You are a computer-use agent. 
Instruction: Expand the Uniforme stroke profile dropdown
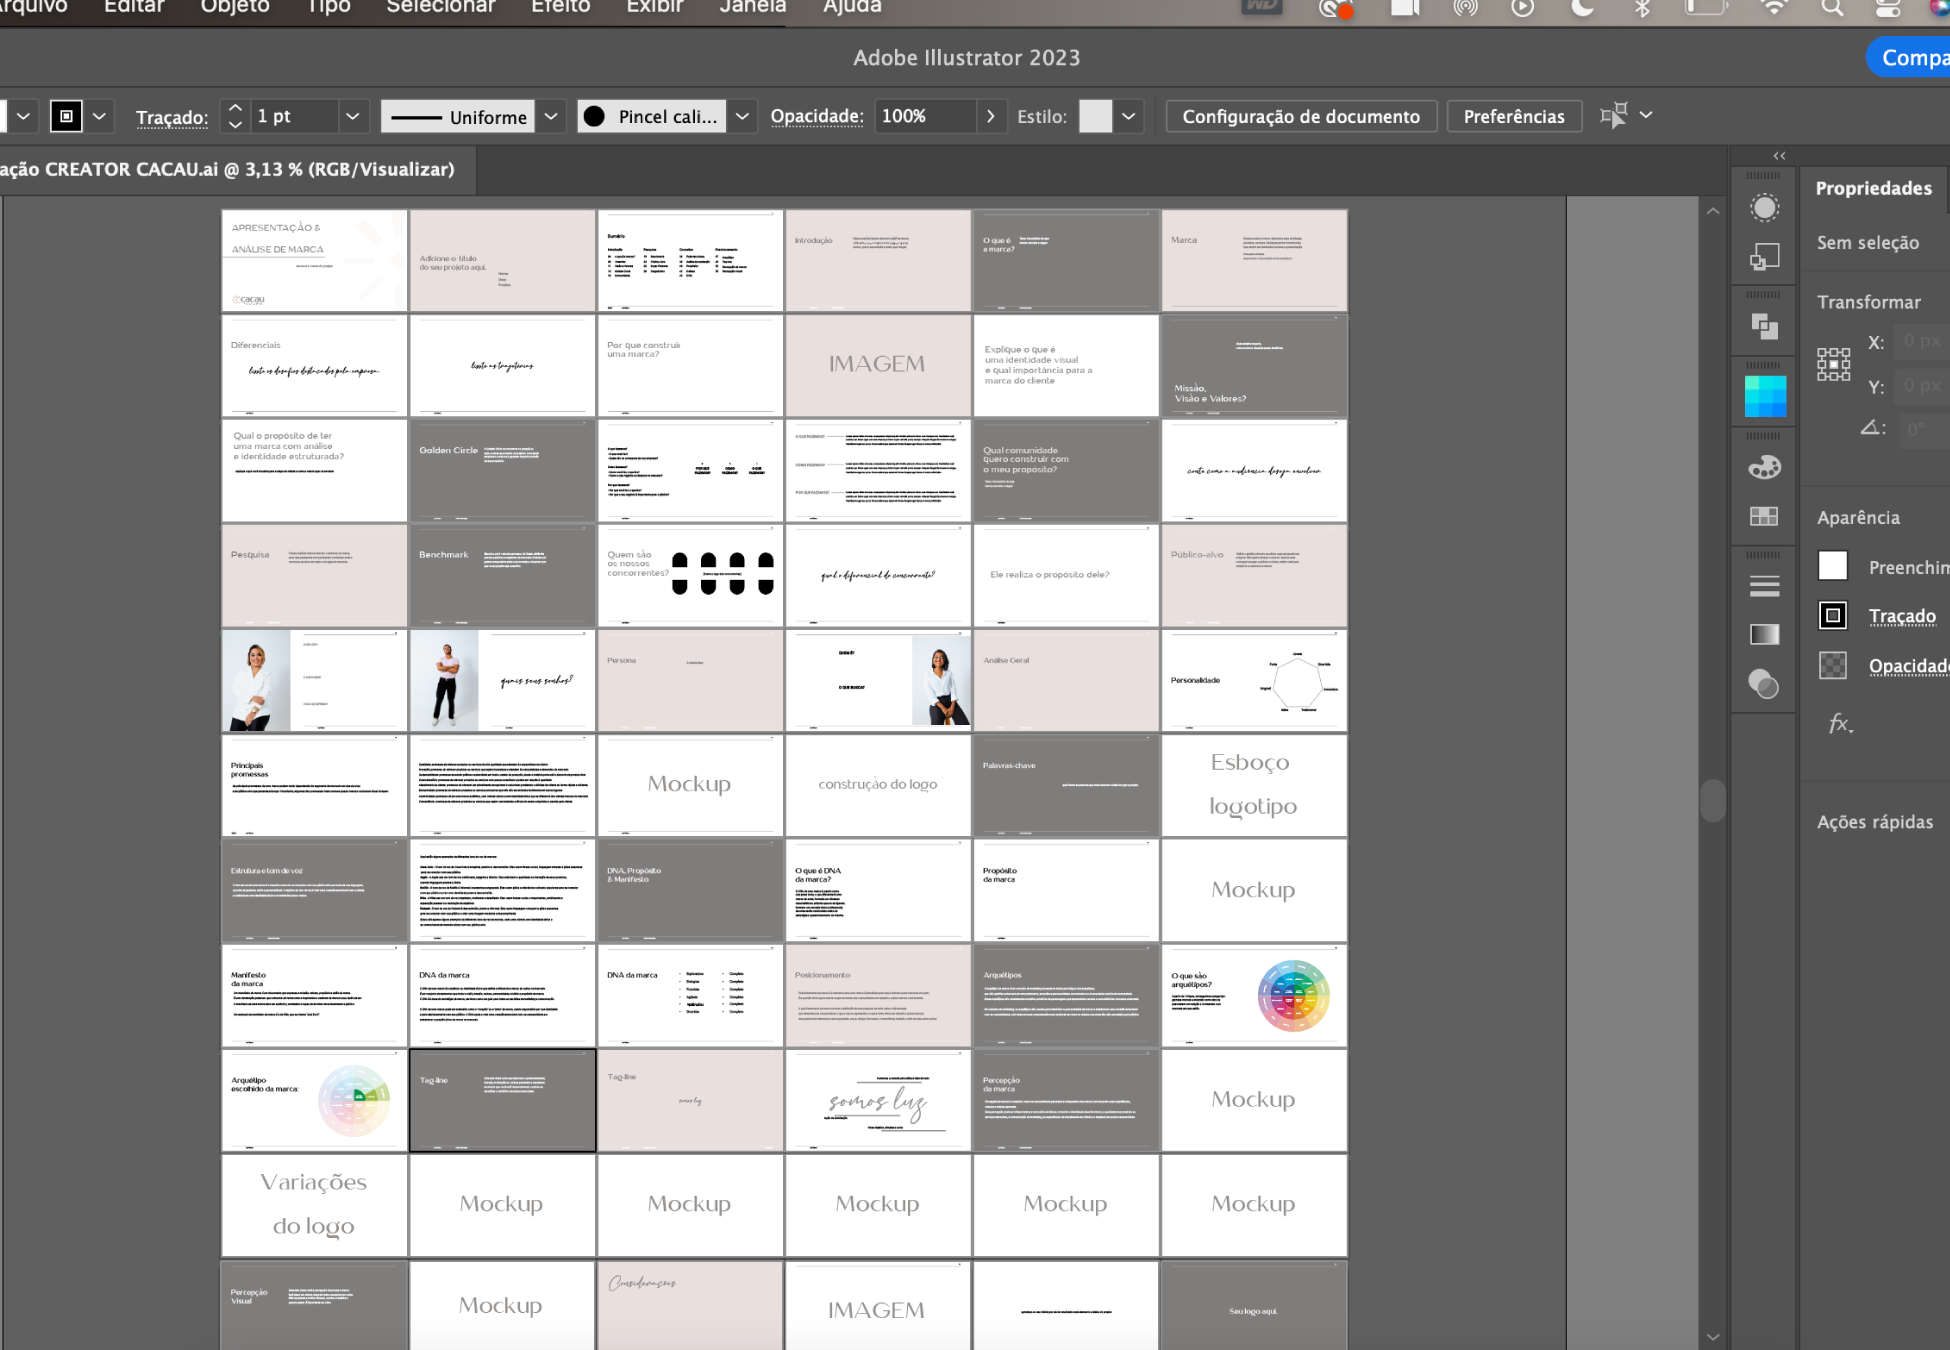point(551,116)
